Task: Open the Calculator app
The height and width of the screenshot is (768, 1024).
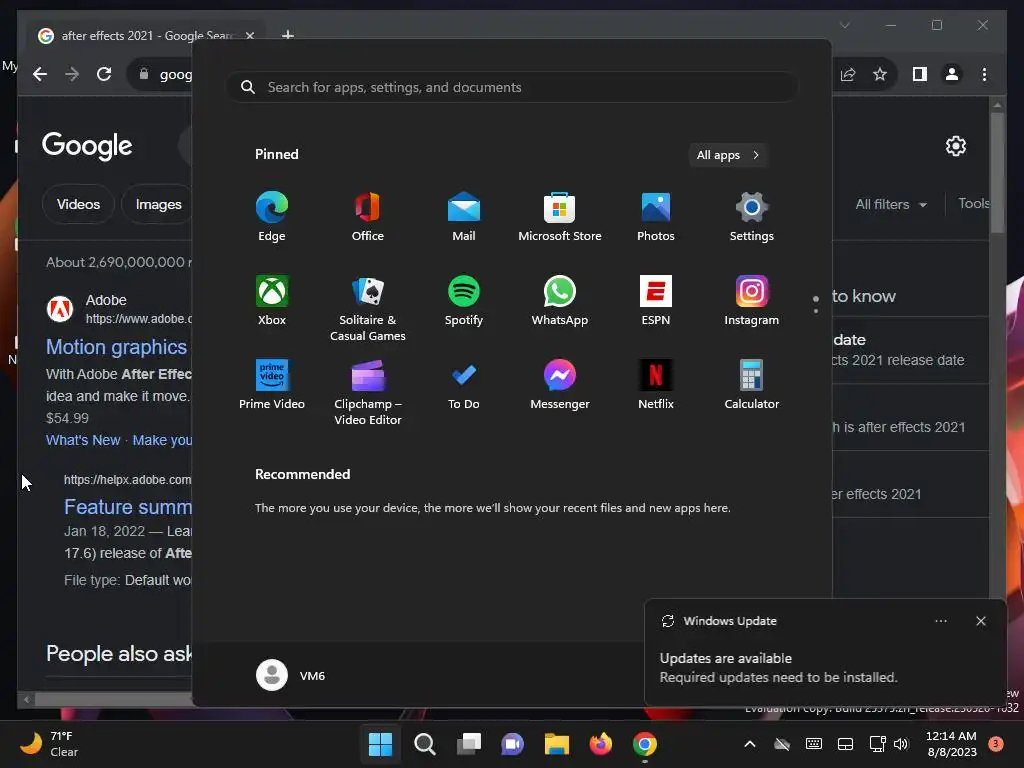Action: 752,385
